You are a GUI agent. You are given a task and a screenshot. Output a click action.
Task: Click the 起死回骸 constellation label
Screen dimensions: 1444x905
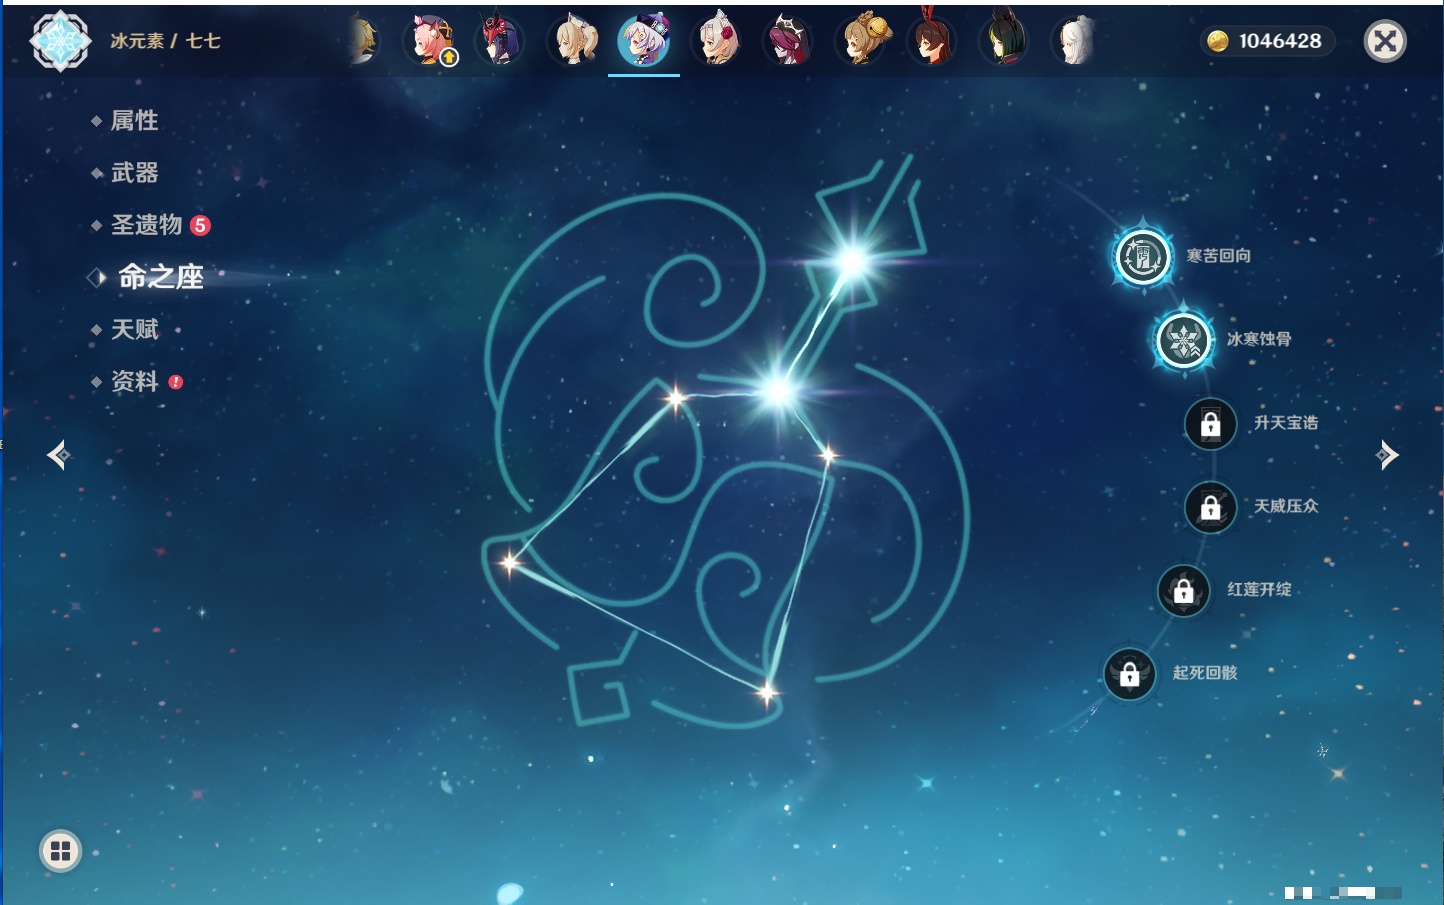coord(1205,673)
